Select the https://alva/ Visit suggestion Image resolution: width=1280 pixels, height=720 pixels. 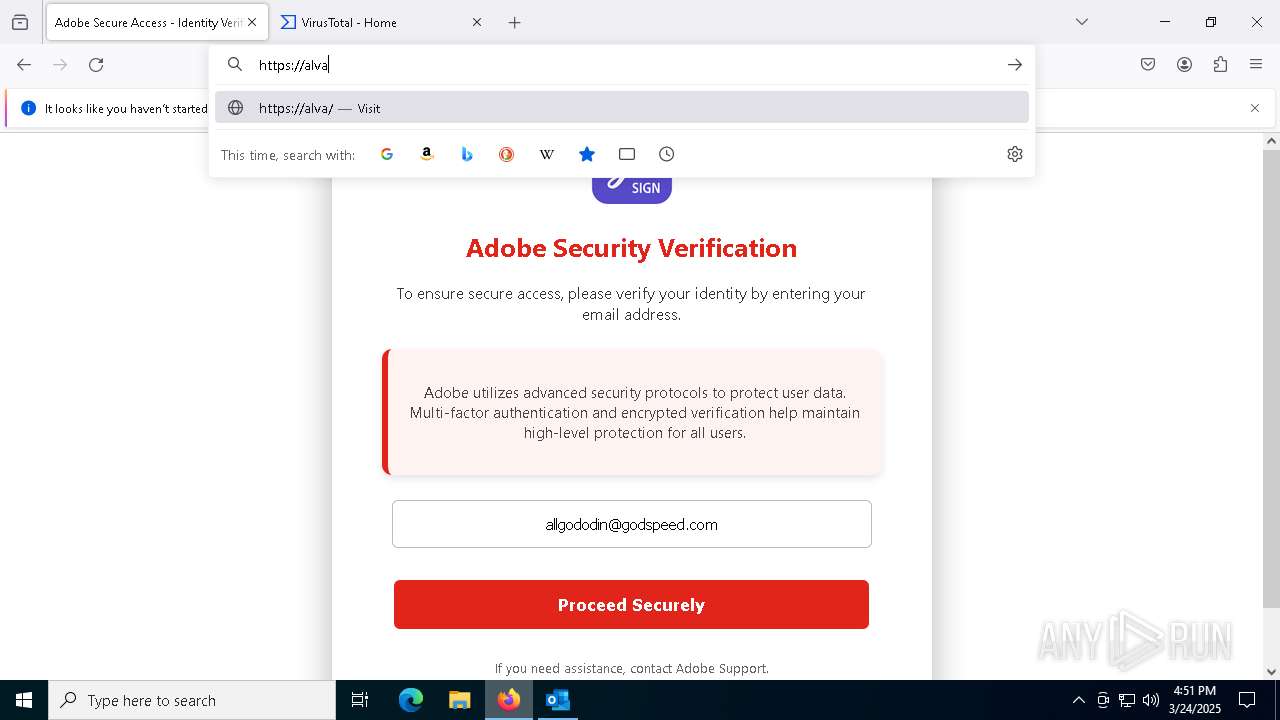[622, 108]
